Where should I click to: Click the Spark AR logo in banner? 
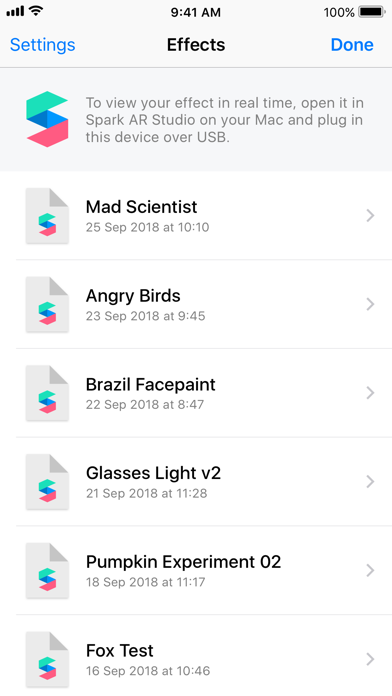tap(47, 119)
